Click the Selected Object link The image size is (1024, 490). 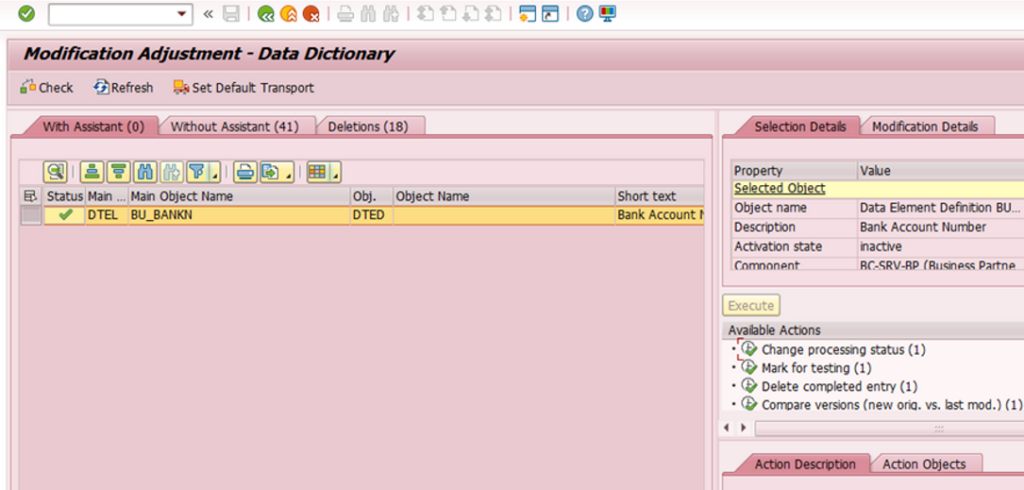point(780,189)
